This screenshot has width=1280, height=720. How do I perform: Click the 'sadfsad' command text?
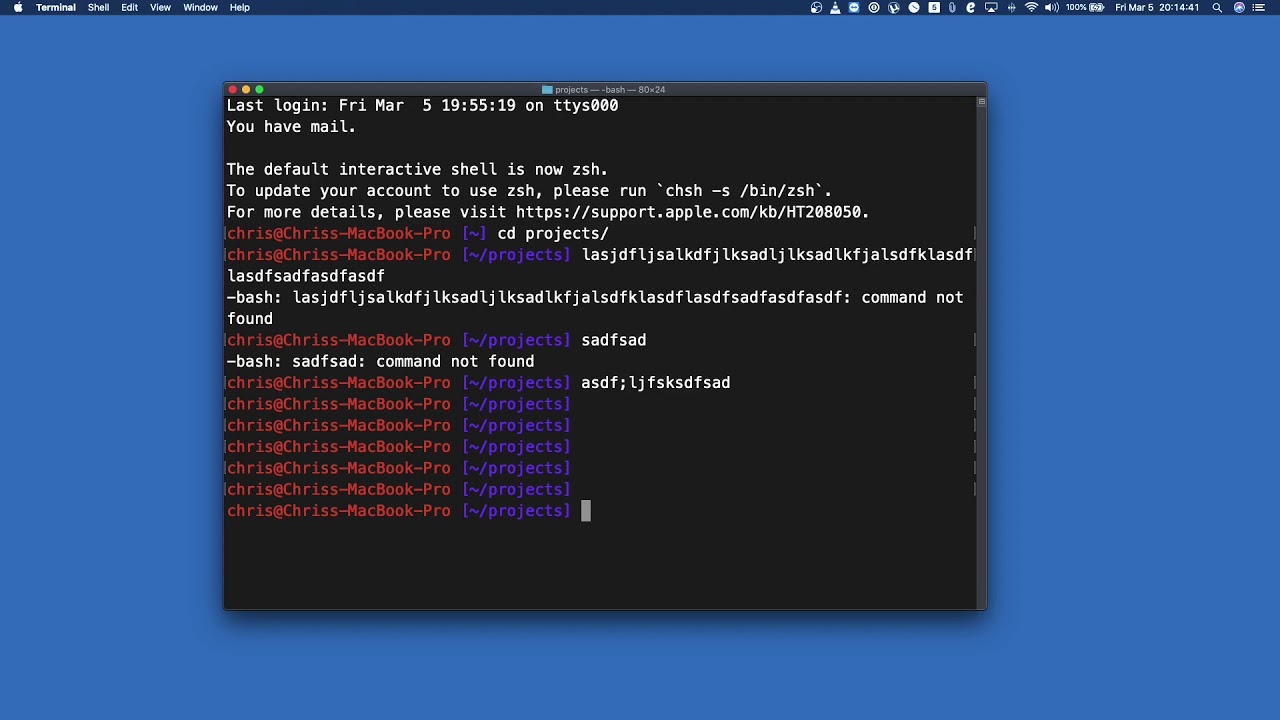pyautogui.click(x=613, y=340)
